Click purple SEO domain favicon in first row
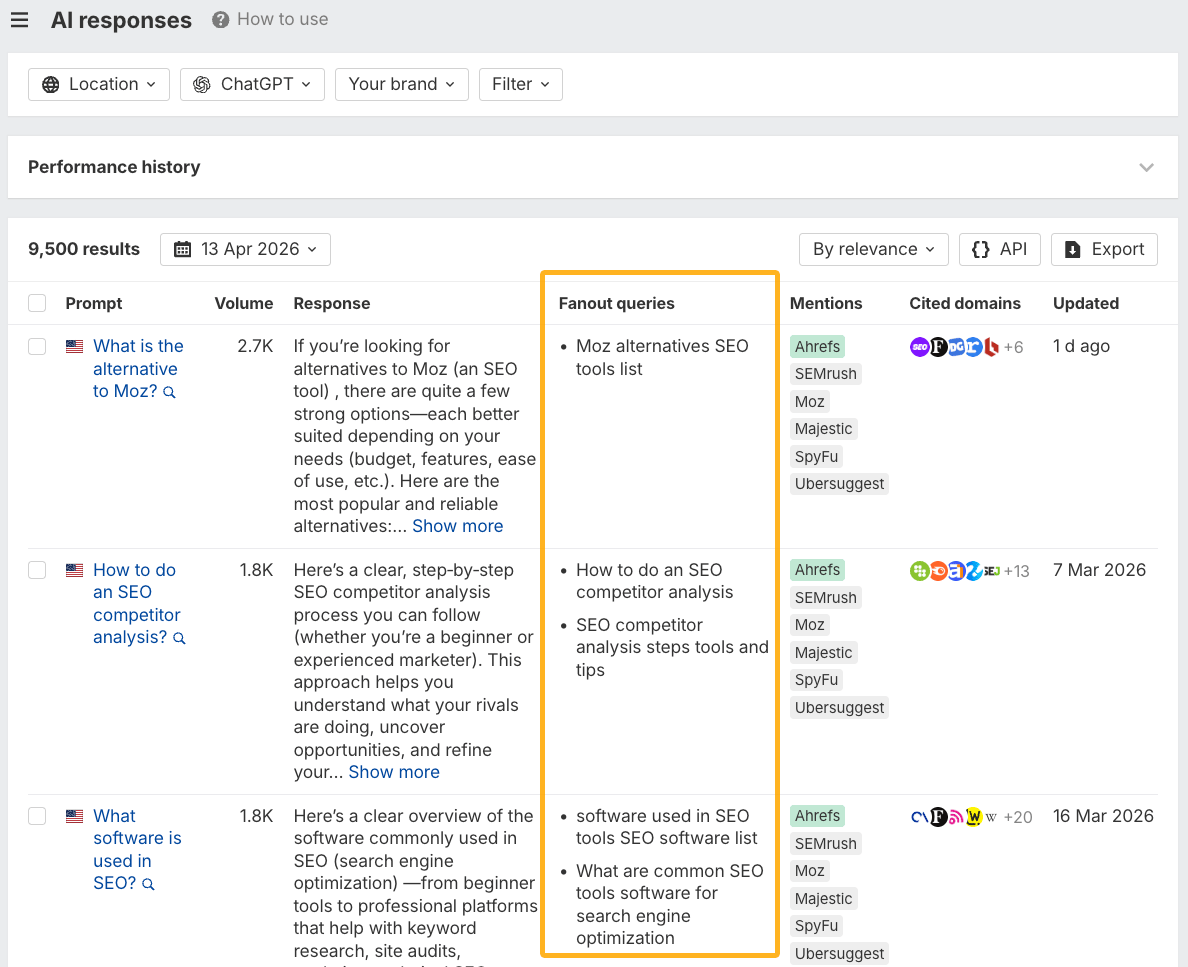 pyautogui.click(x=919, y=347)
